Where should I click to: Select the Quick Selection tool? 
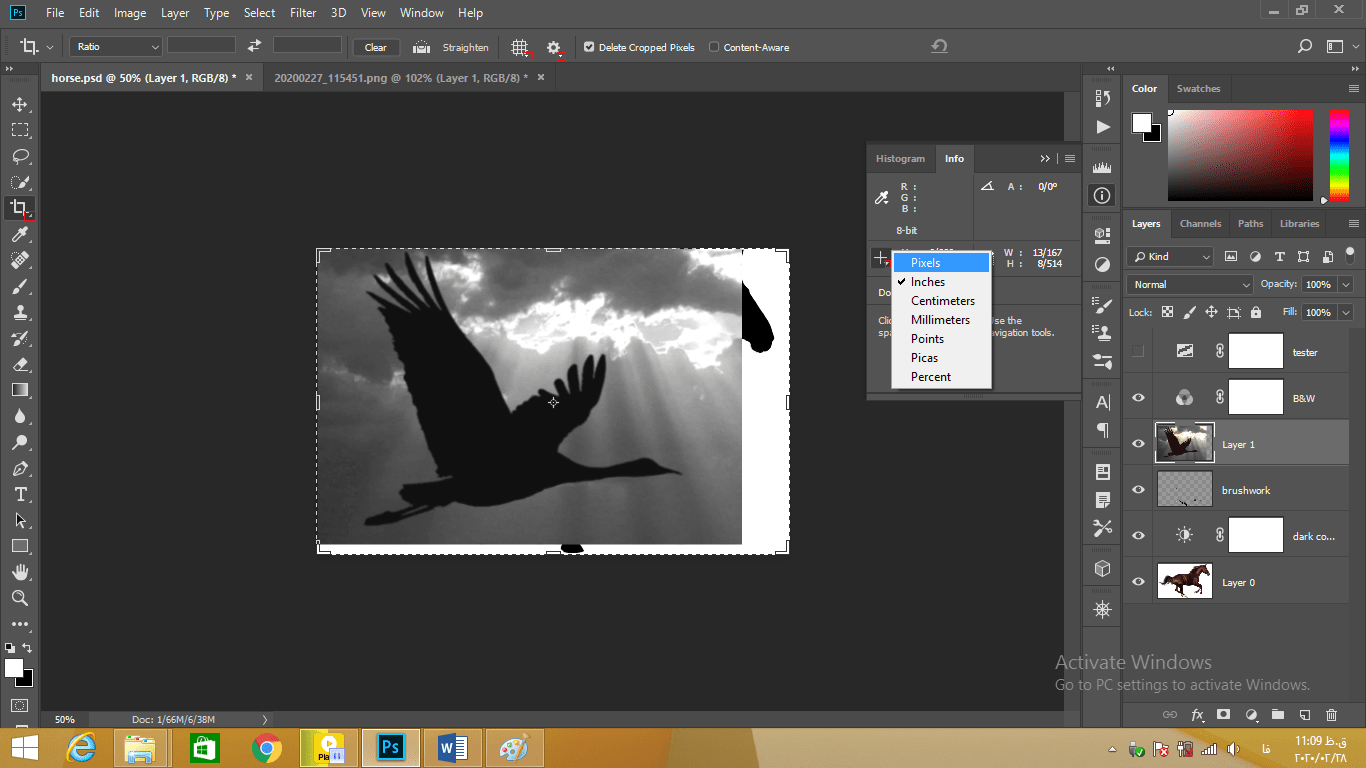coord(20,182)
